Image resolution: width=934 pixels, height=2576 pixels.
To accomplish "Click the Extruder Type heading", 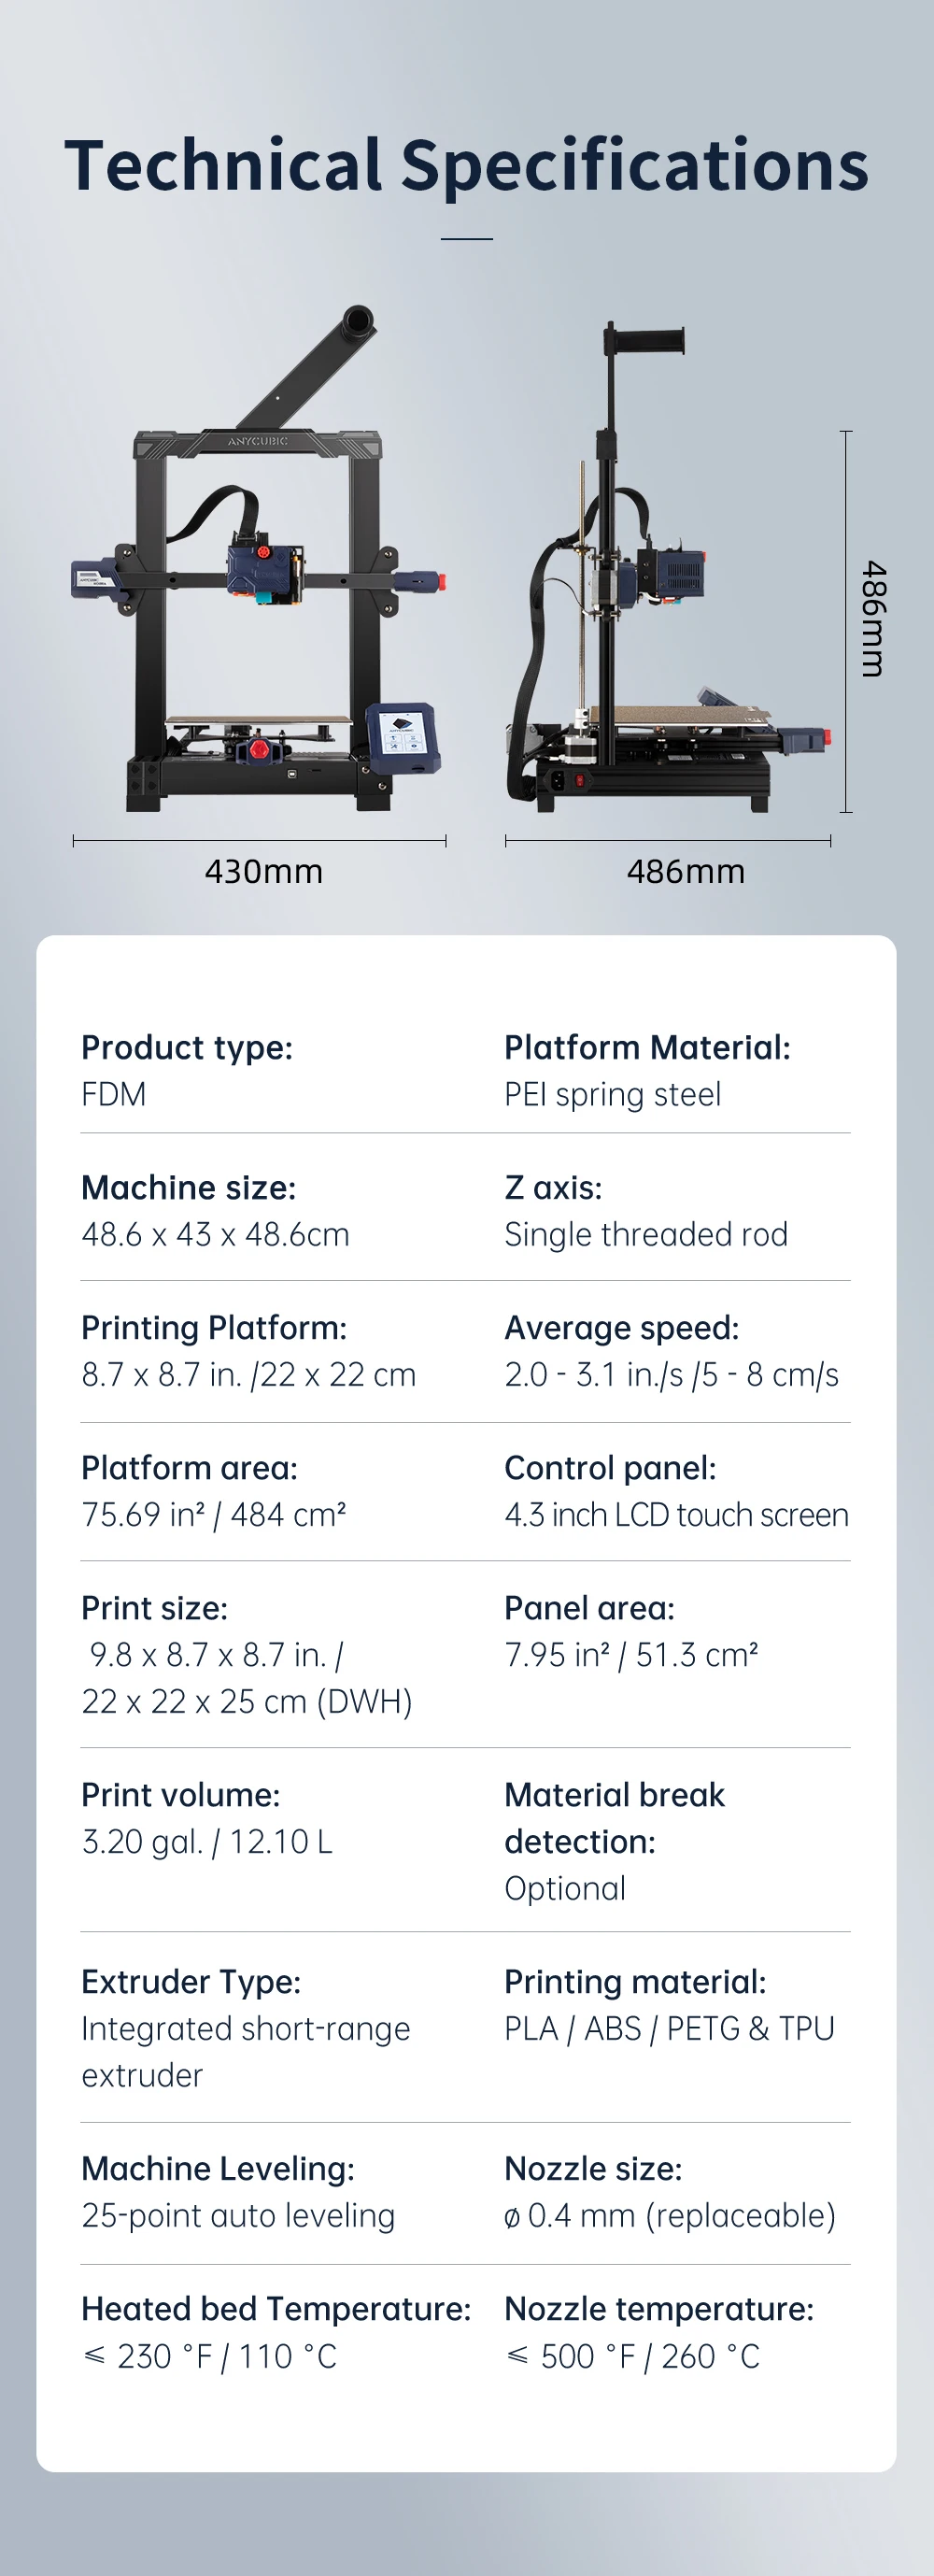I will (191, 1981).
